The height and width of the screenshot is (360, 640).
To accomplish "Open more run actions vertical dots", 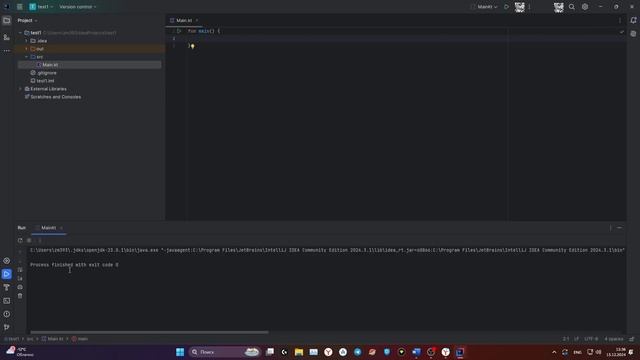I will pyautogui.click(x=529, y=7).
